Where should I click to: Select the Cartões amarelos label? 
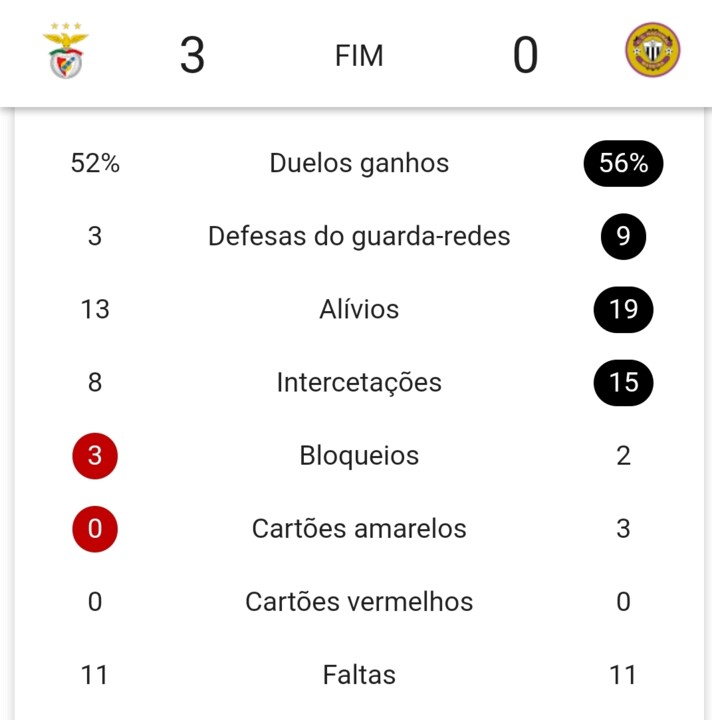pyautogui.click(x=359, y=529)
